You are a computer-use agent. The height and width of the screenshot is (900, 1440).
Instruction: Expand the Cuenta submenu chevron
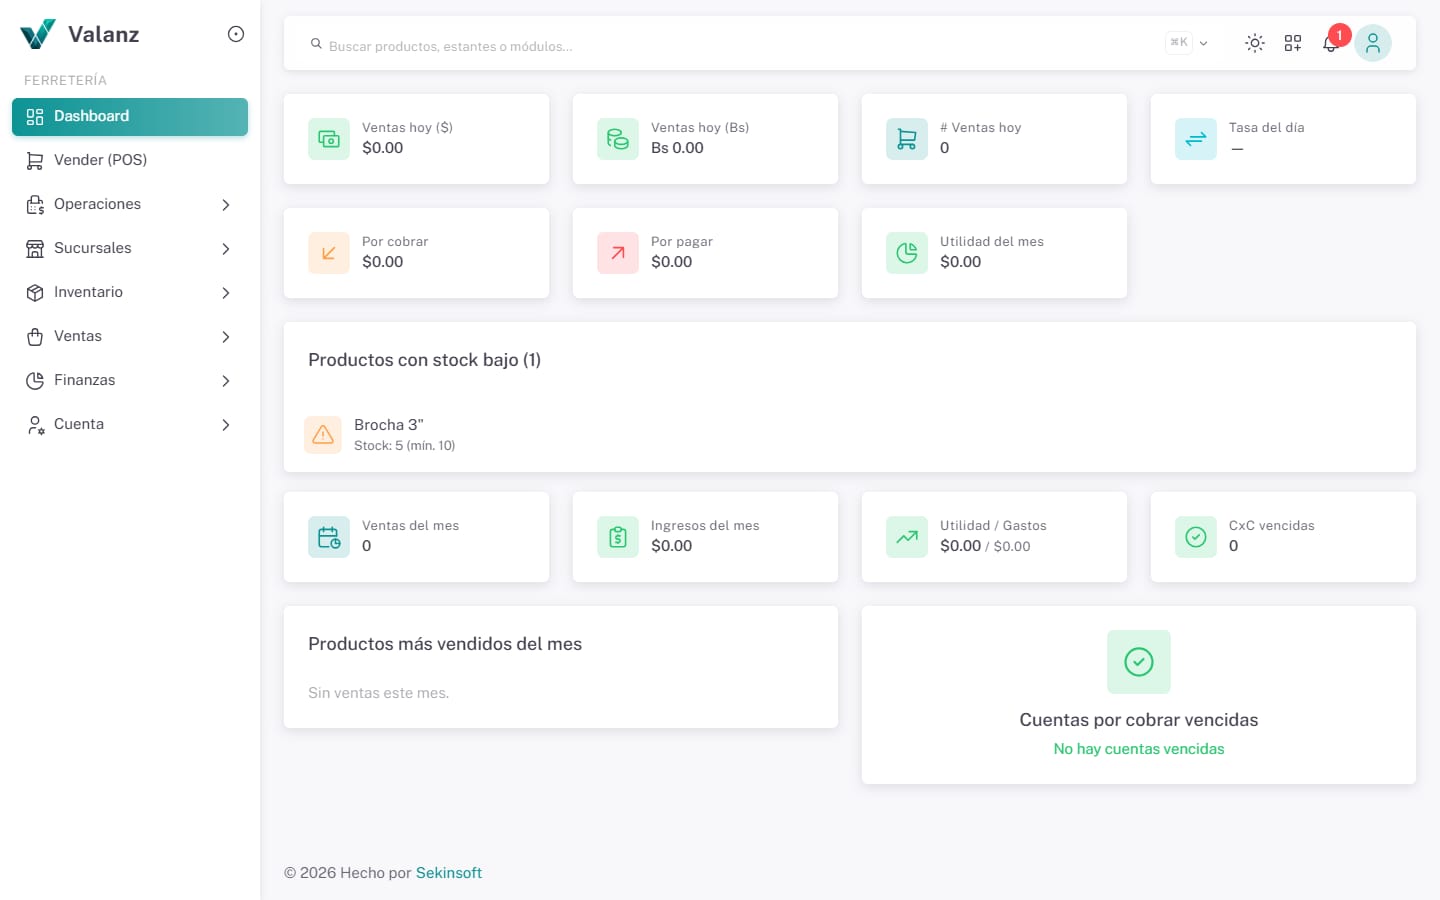tap(226, 425)
